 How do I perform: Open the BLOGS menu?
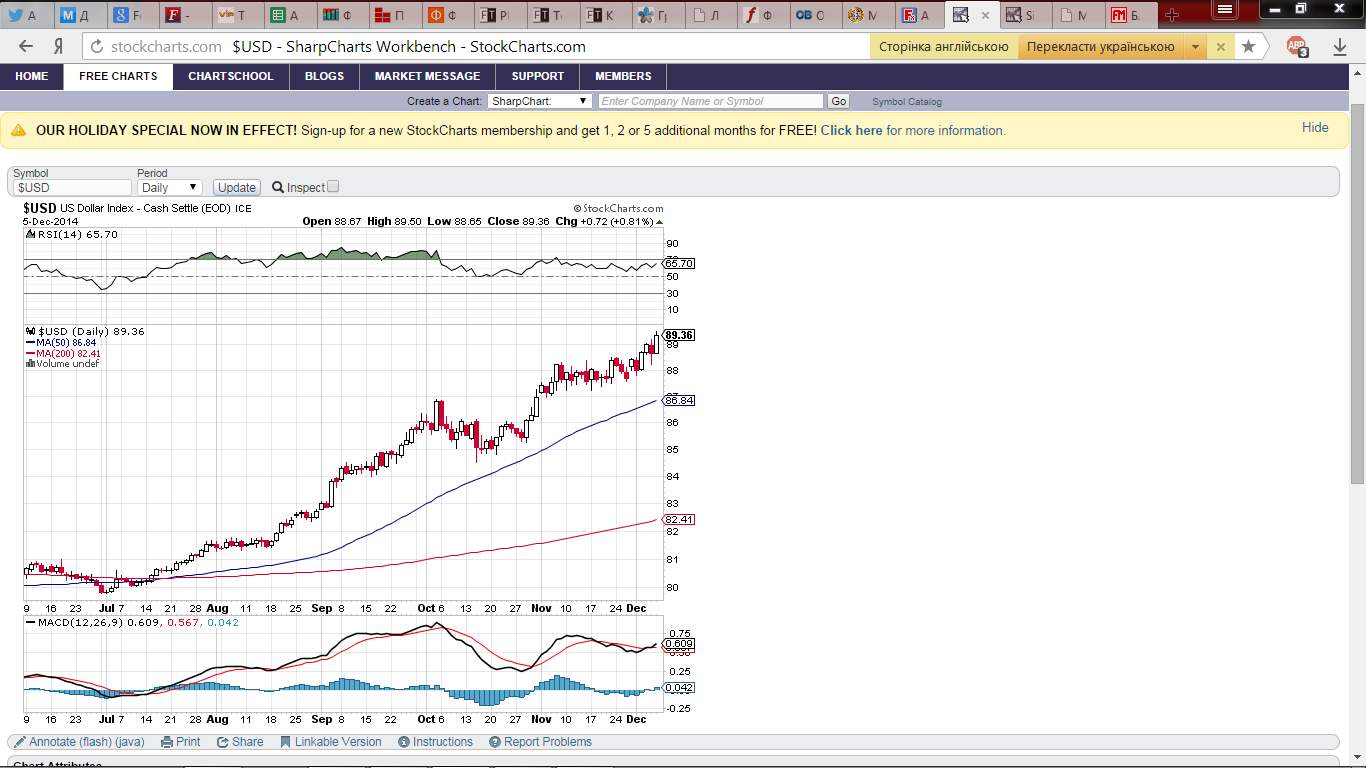pos(324,76)
